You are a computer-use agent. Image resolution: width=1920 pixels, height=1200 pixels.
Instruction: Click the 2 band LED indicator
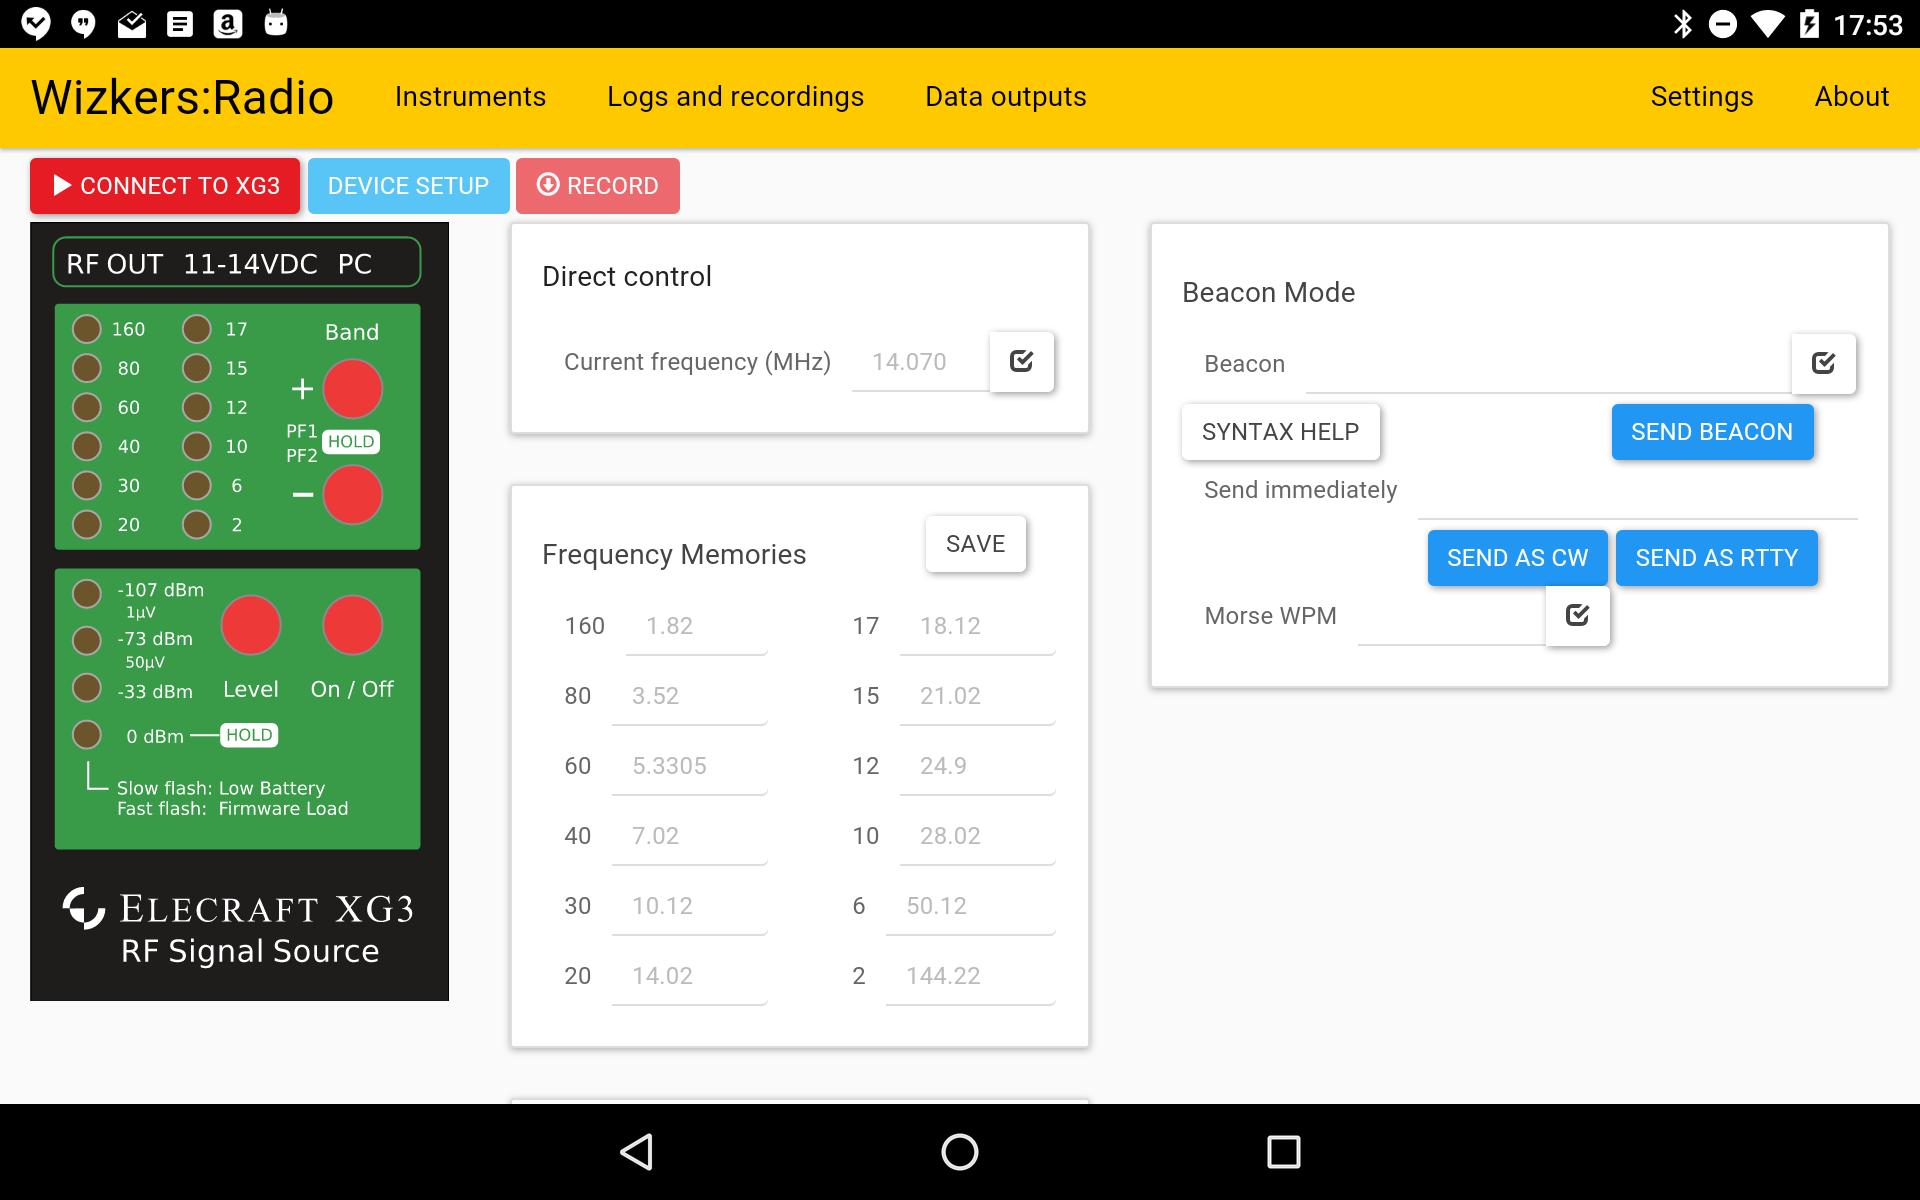click(x=197, y=524)
